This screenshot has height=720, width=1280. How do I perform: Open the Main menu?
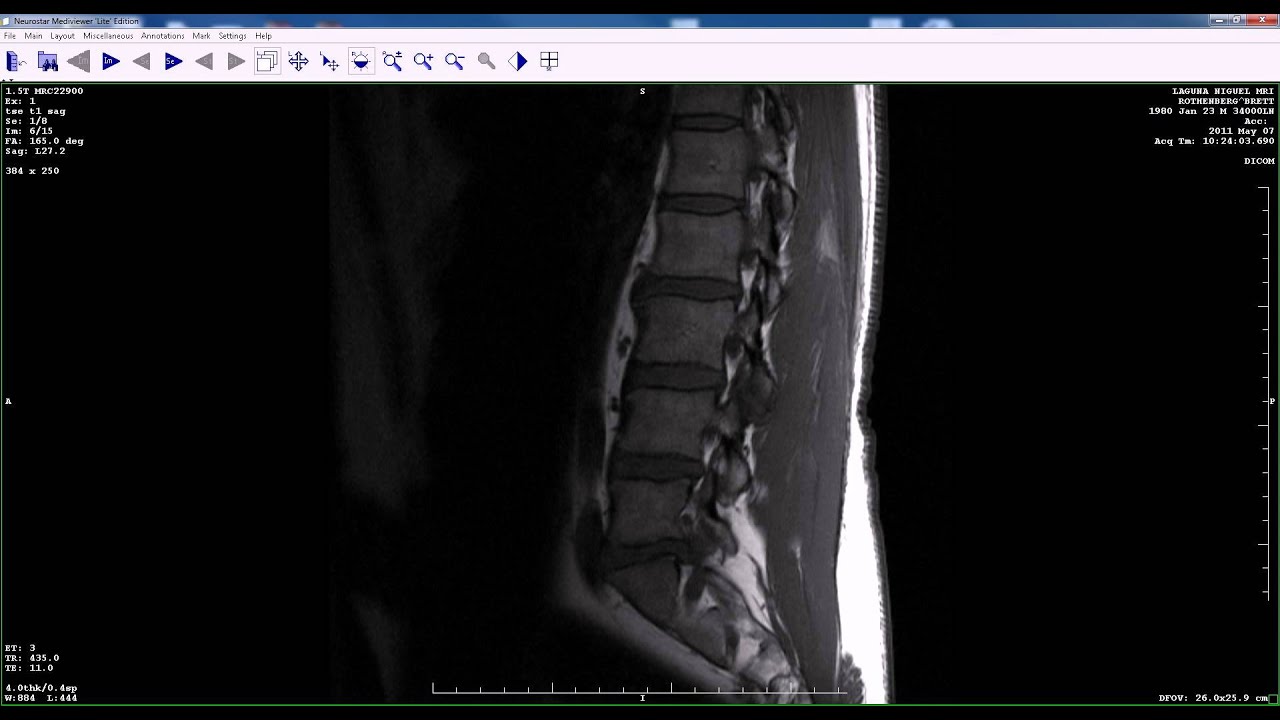click(x=33, y=36)
